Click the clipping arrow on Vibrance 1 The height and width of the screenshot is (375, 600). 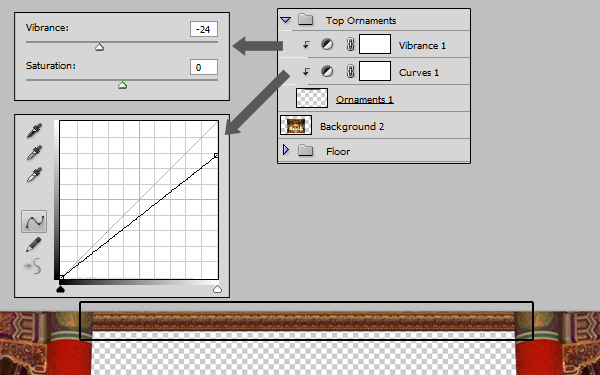[x=306, y=45]
